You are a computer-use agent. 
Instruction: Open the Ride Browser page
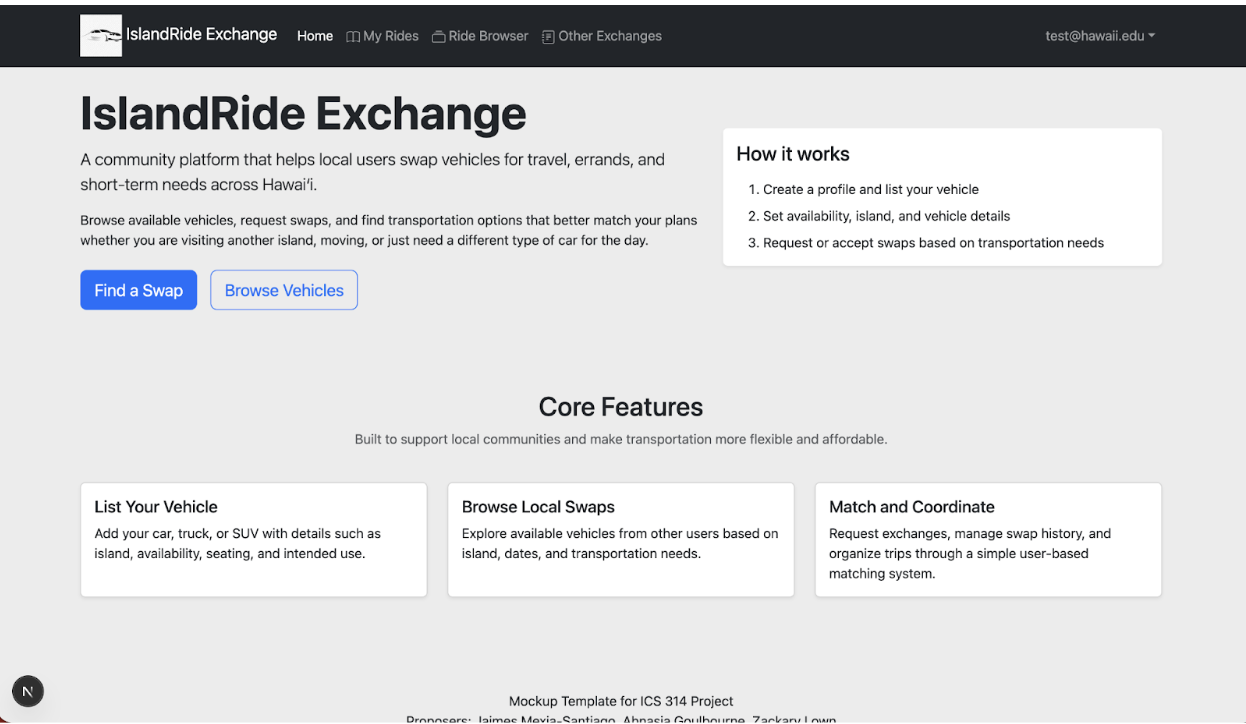(x=488, y=36)
